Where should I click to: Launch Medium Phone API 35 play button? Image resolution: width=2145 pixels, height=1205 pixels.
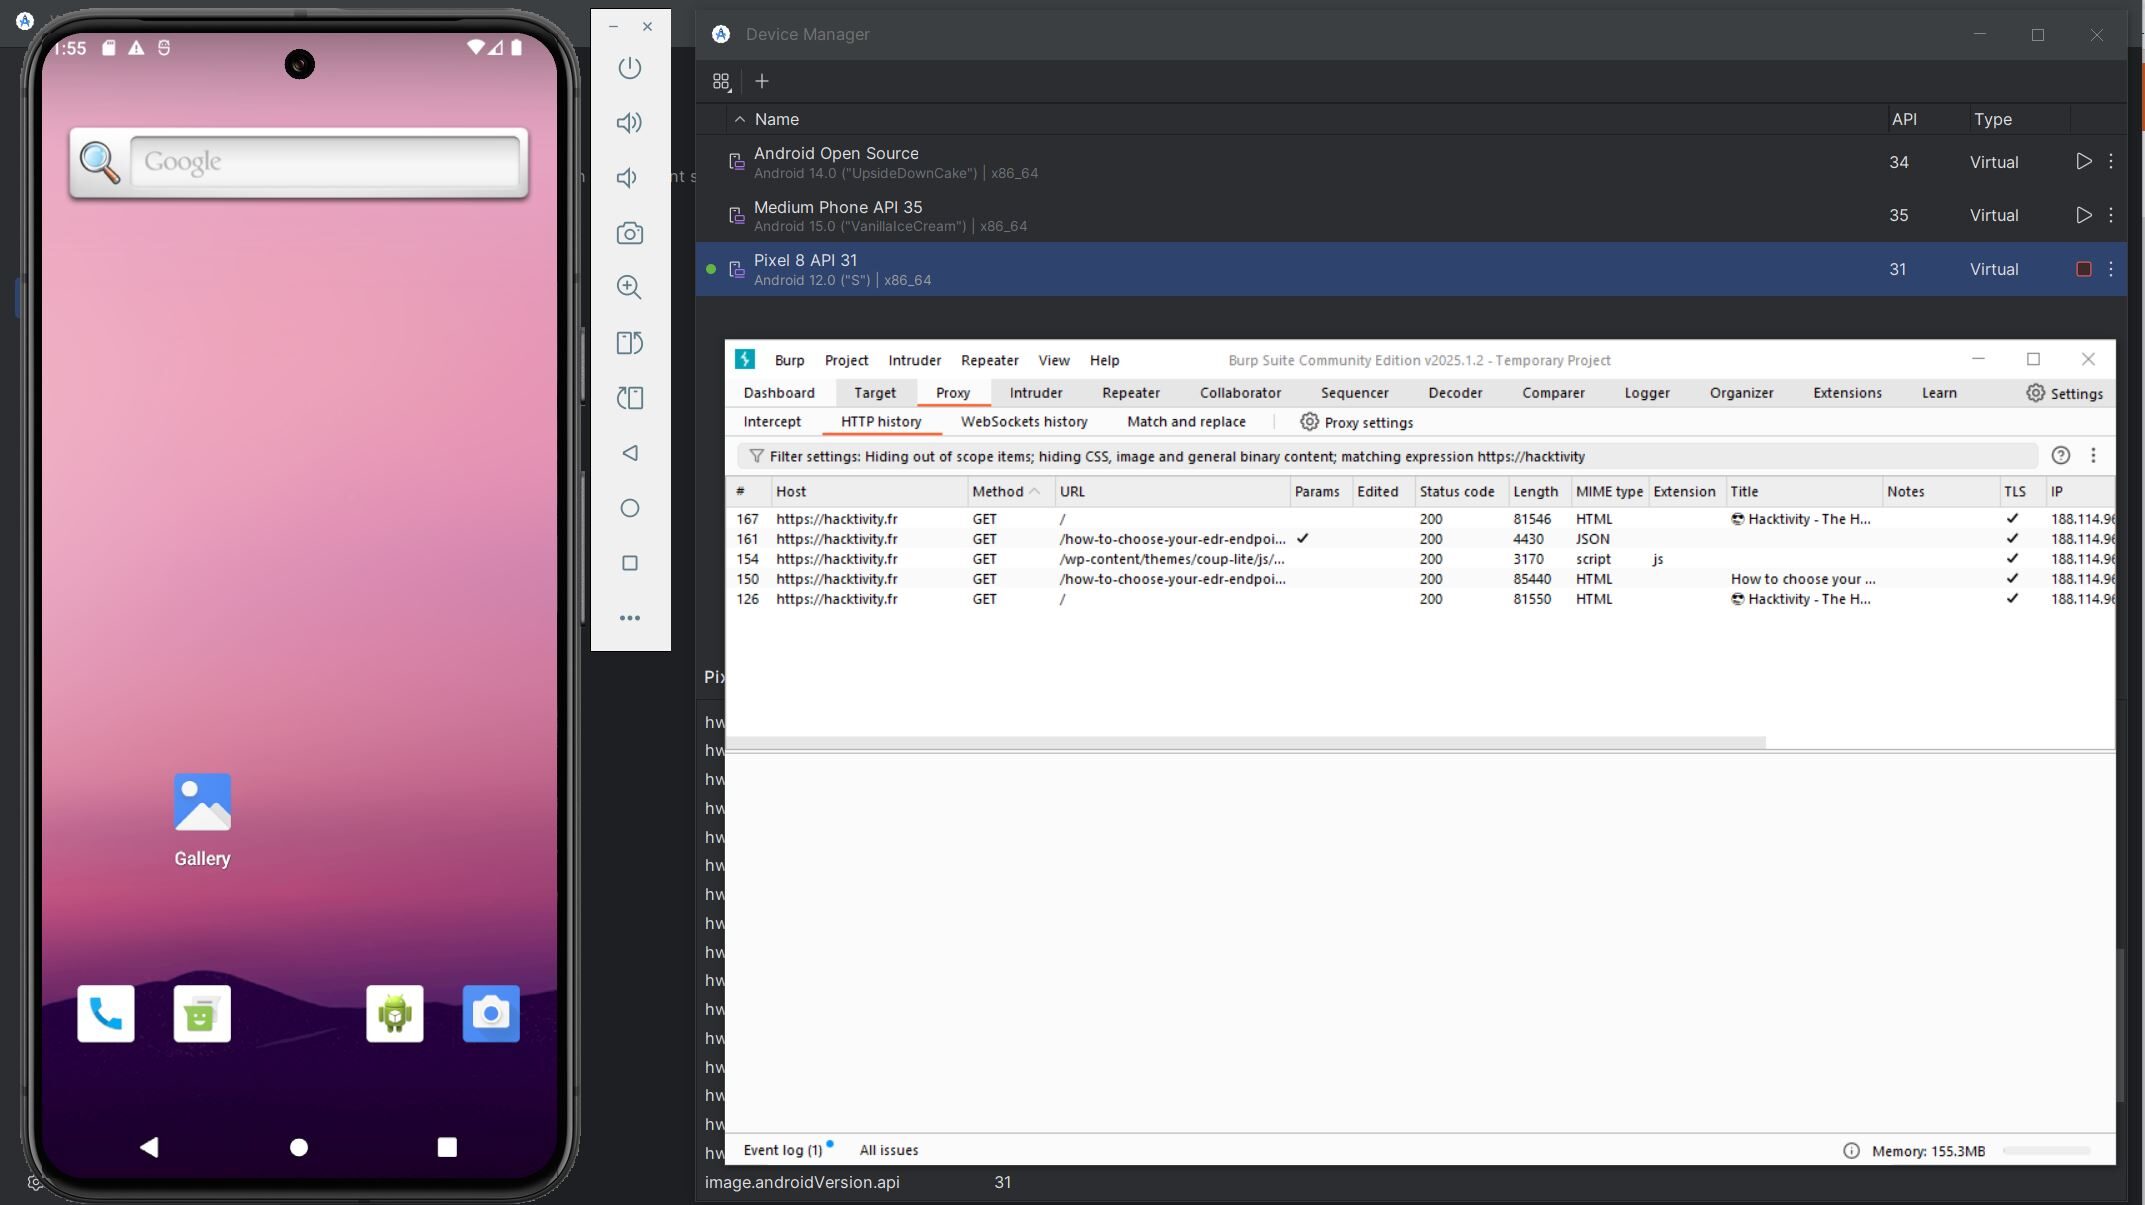pyautogui.click(x=2083, y=215)
